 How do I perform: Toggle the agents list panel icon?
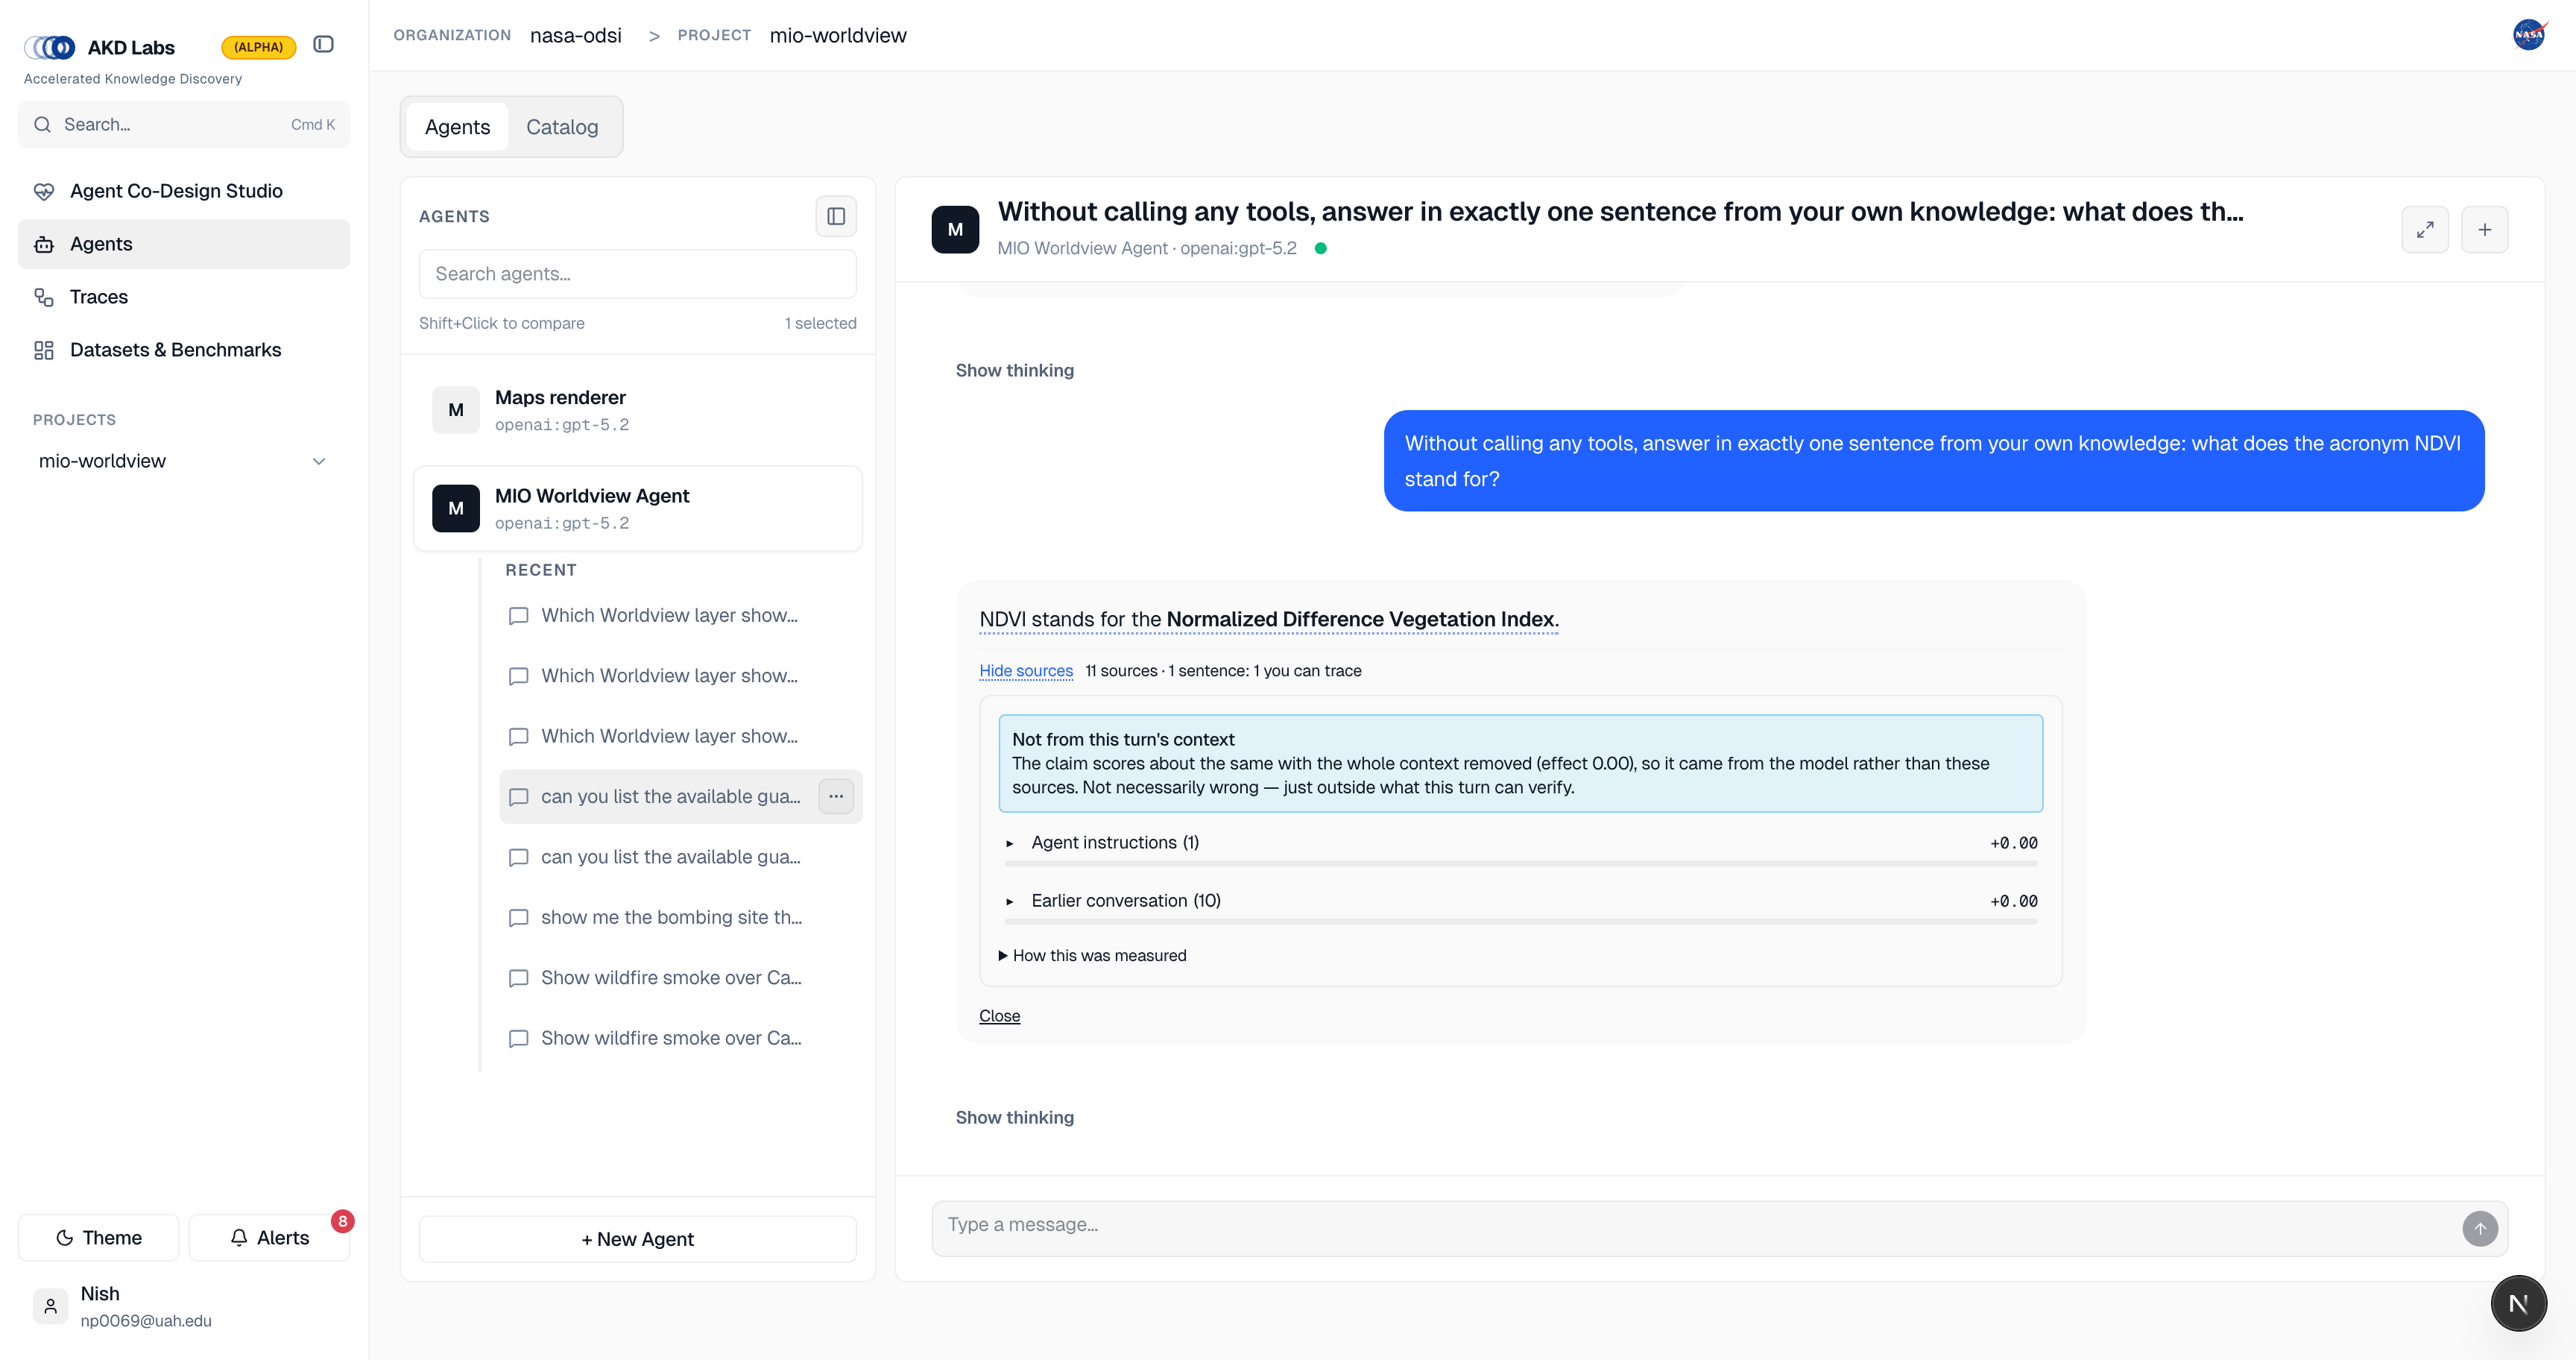click(836, 216)
